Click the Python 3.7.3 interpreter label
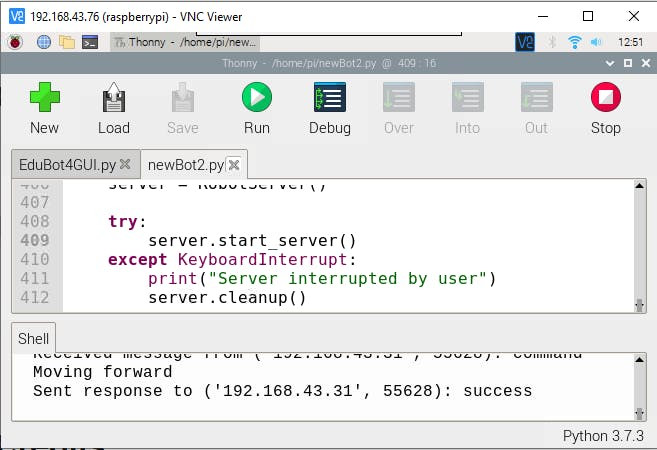Image resolution: width=657 pixels, height=450 pixels. click(603, 436)
